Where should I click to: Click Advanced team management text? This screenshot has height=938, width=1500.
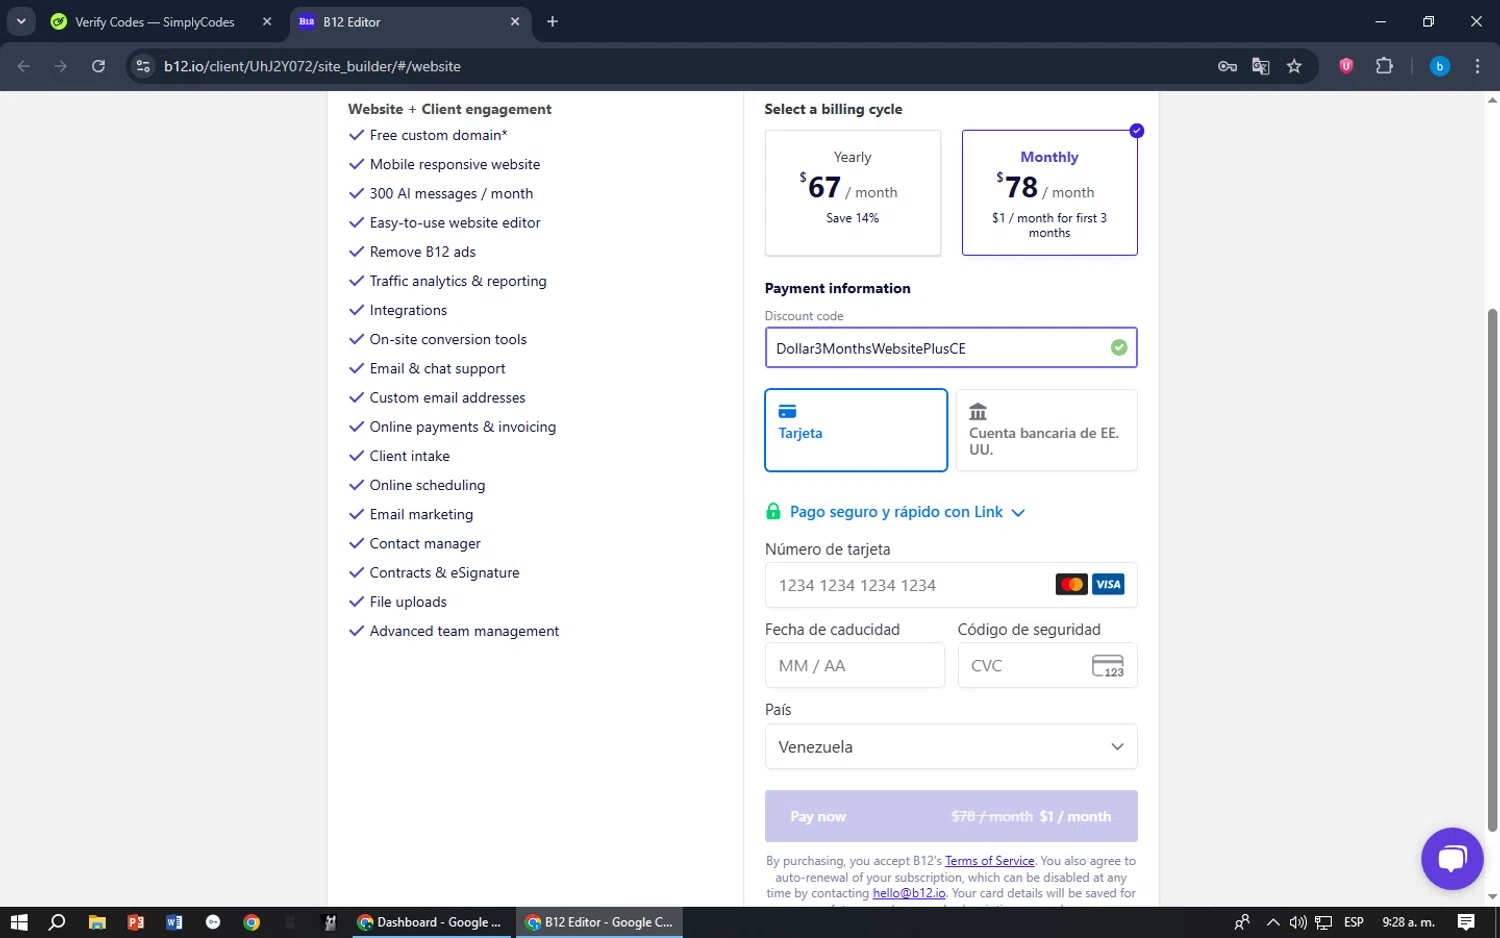point(464,631)
